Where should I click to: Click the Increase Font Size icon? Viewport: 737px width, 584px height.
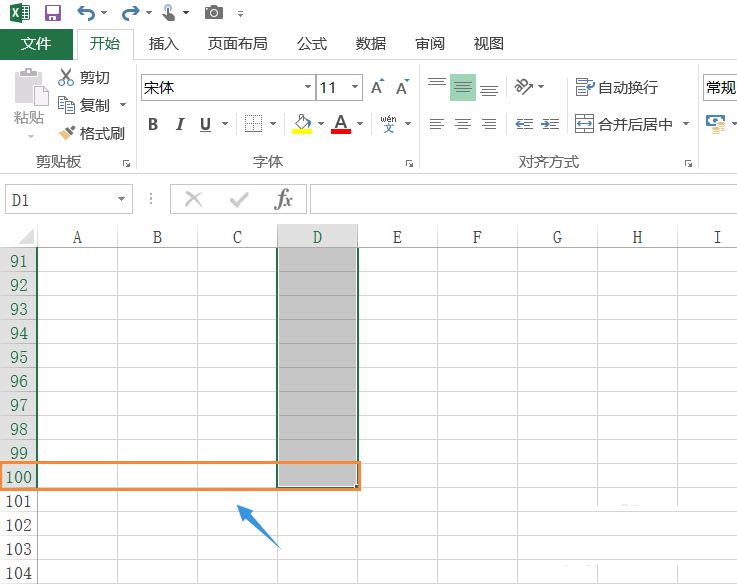378,88
